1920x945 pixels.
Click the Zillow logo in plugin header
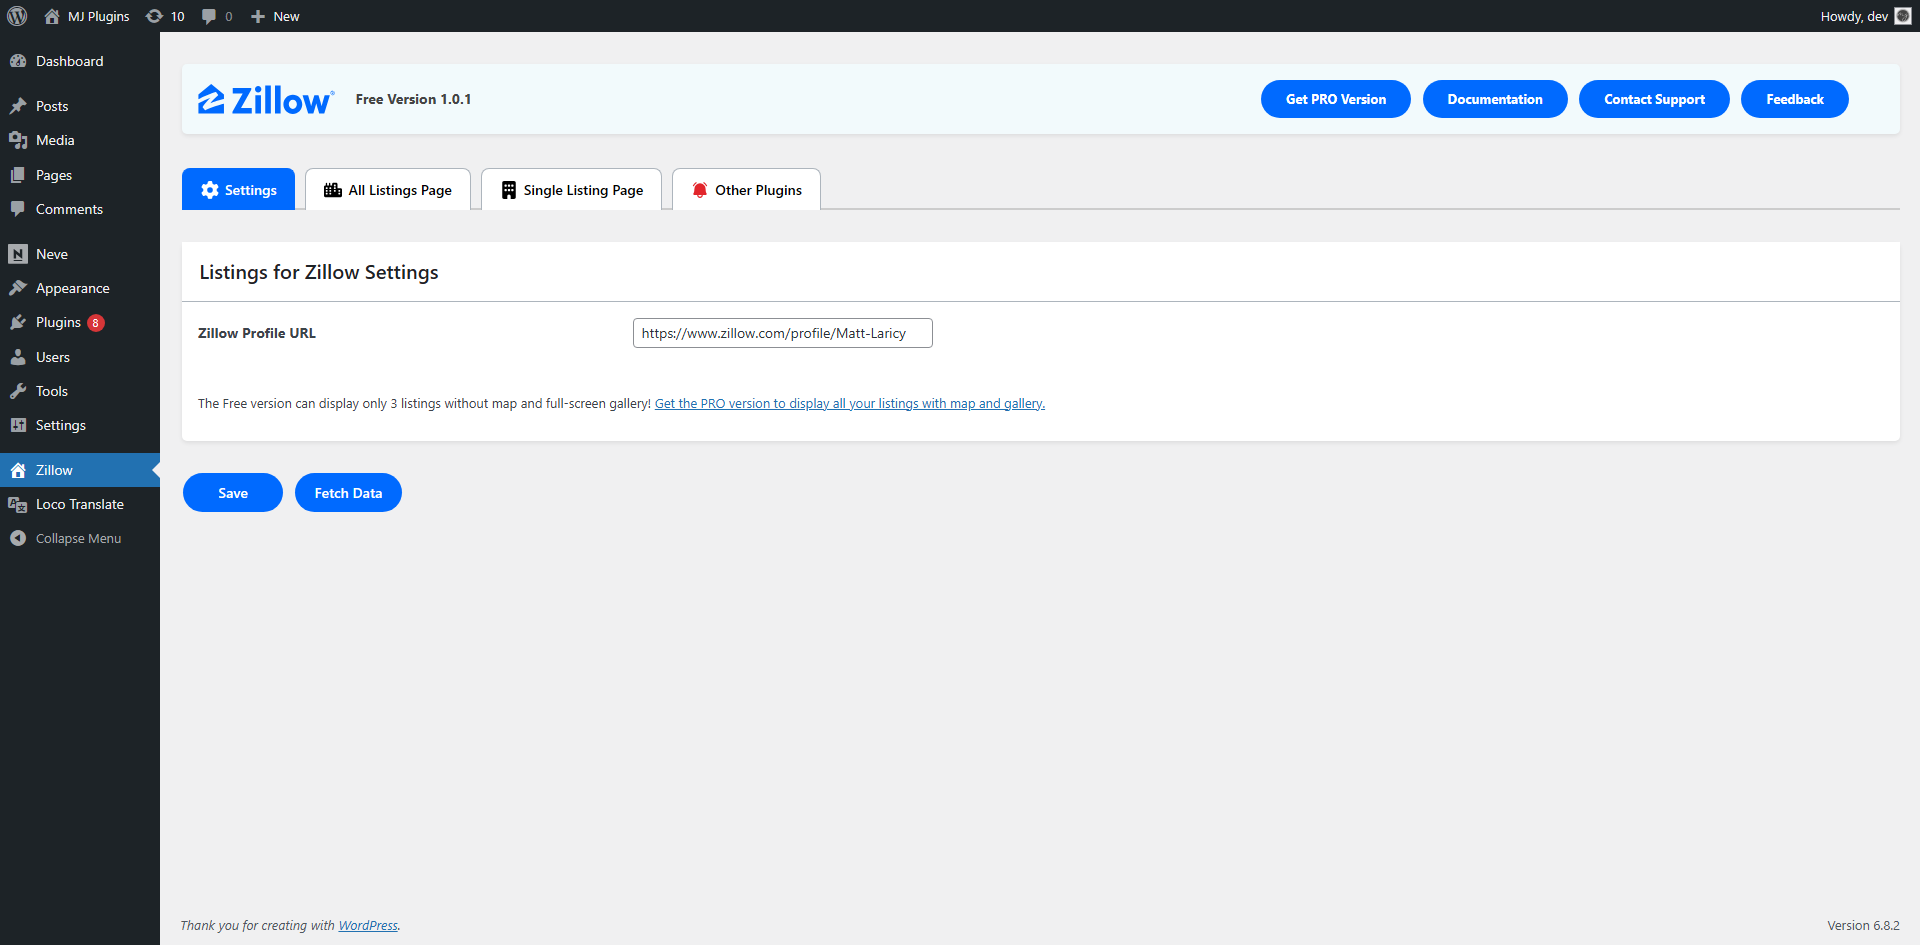pyautogui.click(x=266, y=99)
